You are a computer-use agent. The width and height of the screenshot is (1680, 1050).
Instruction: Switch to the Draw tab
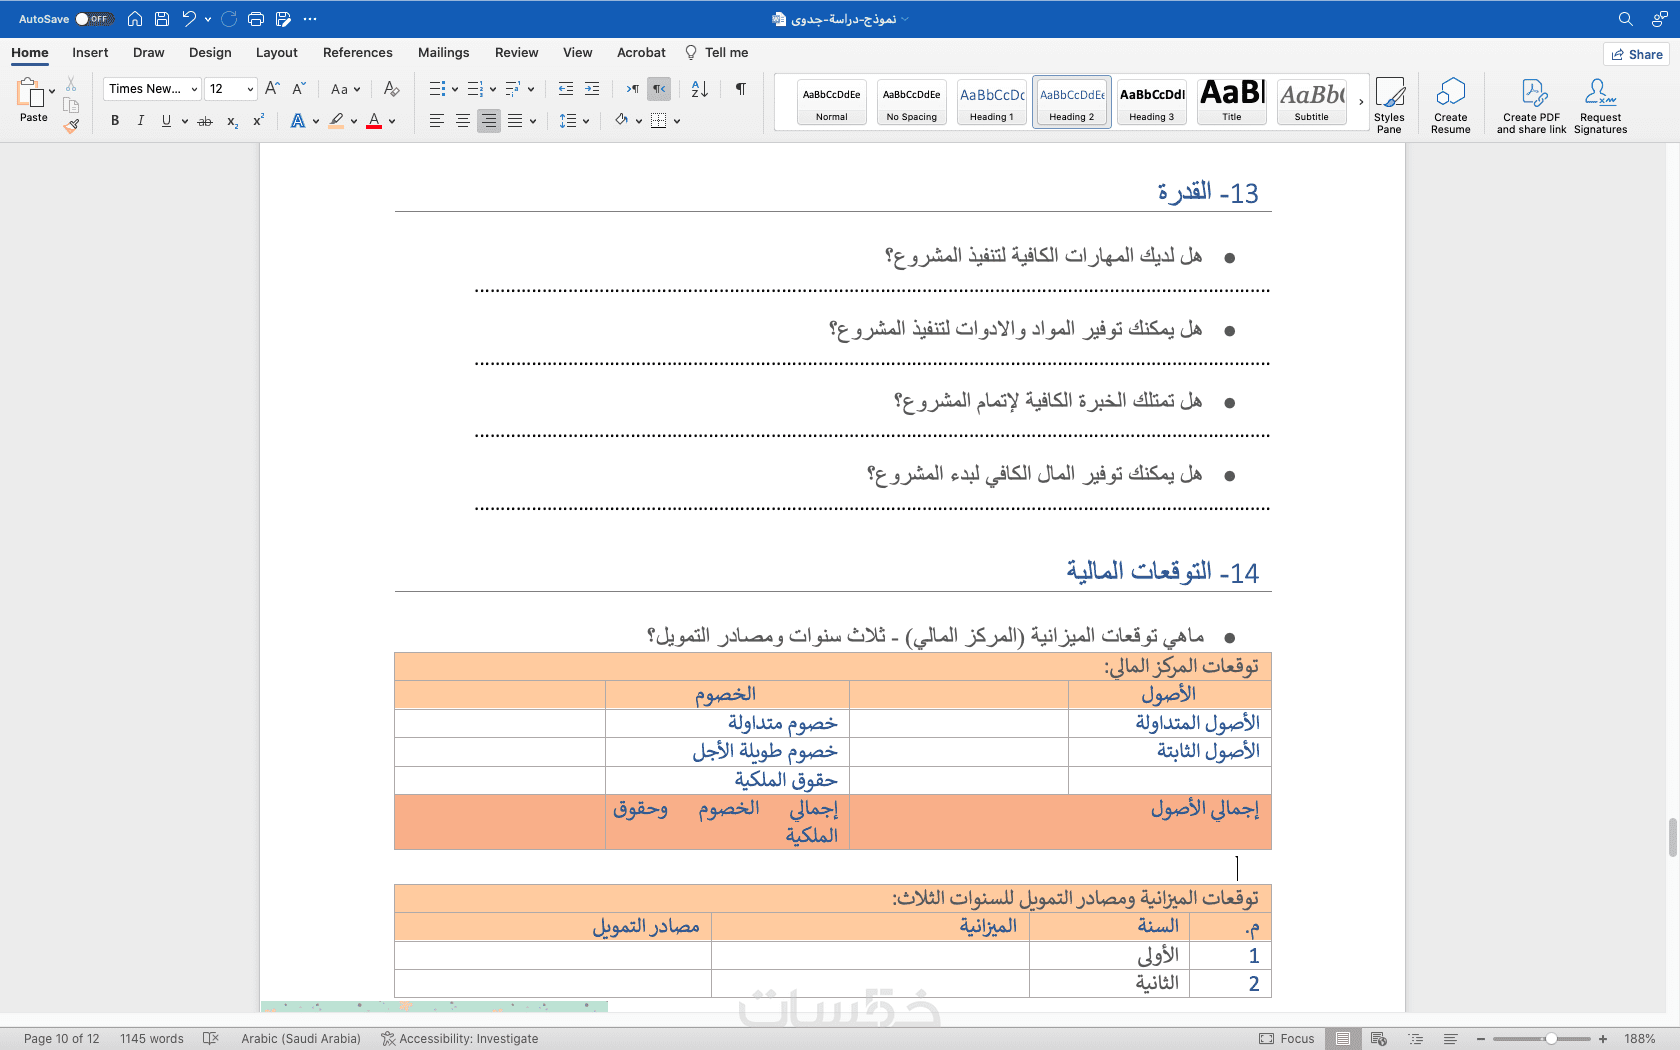pos(149,53)
